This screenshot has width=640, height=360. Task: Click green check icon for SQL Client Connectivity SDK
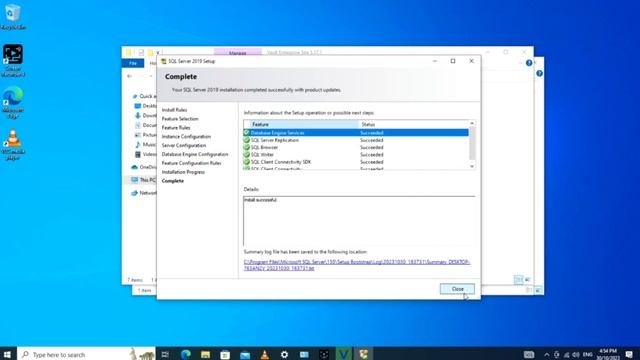[247, 162]
